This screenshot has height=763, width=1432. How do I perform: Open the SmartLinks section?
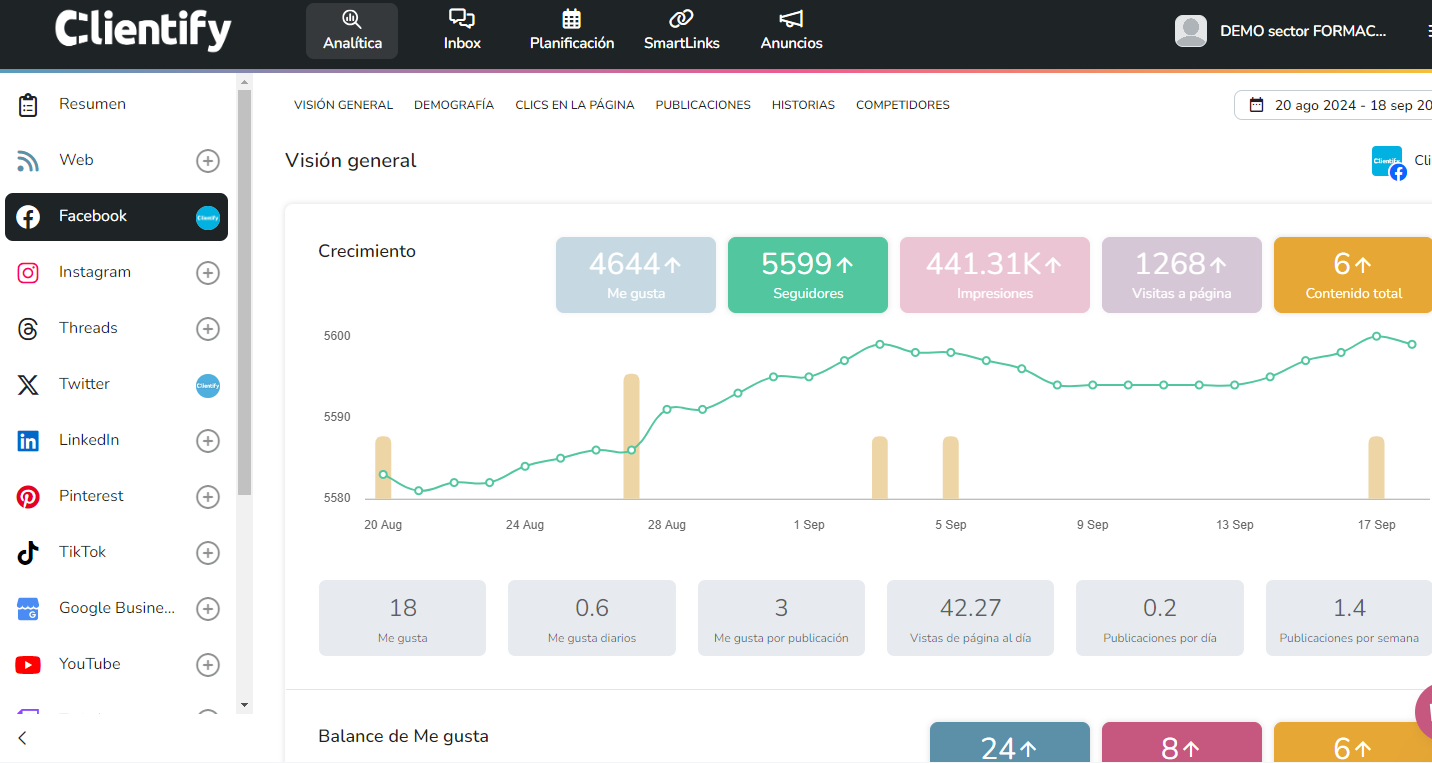pos(682,31)
